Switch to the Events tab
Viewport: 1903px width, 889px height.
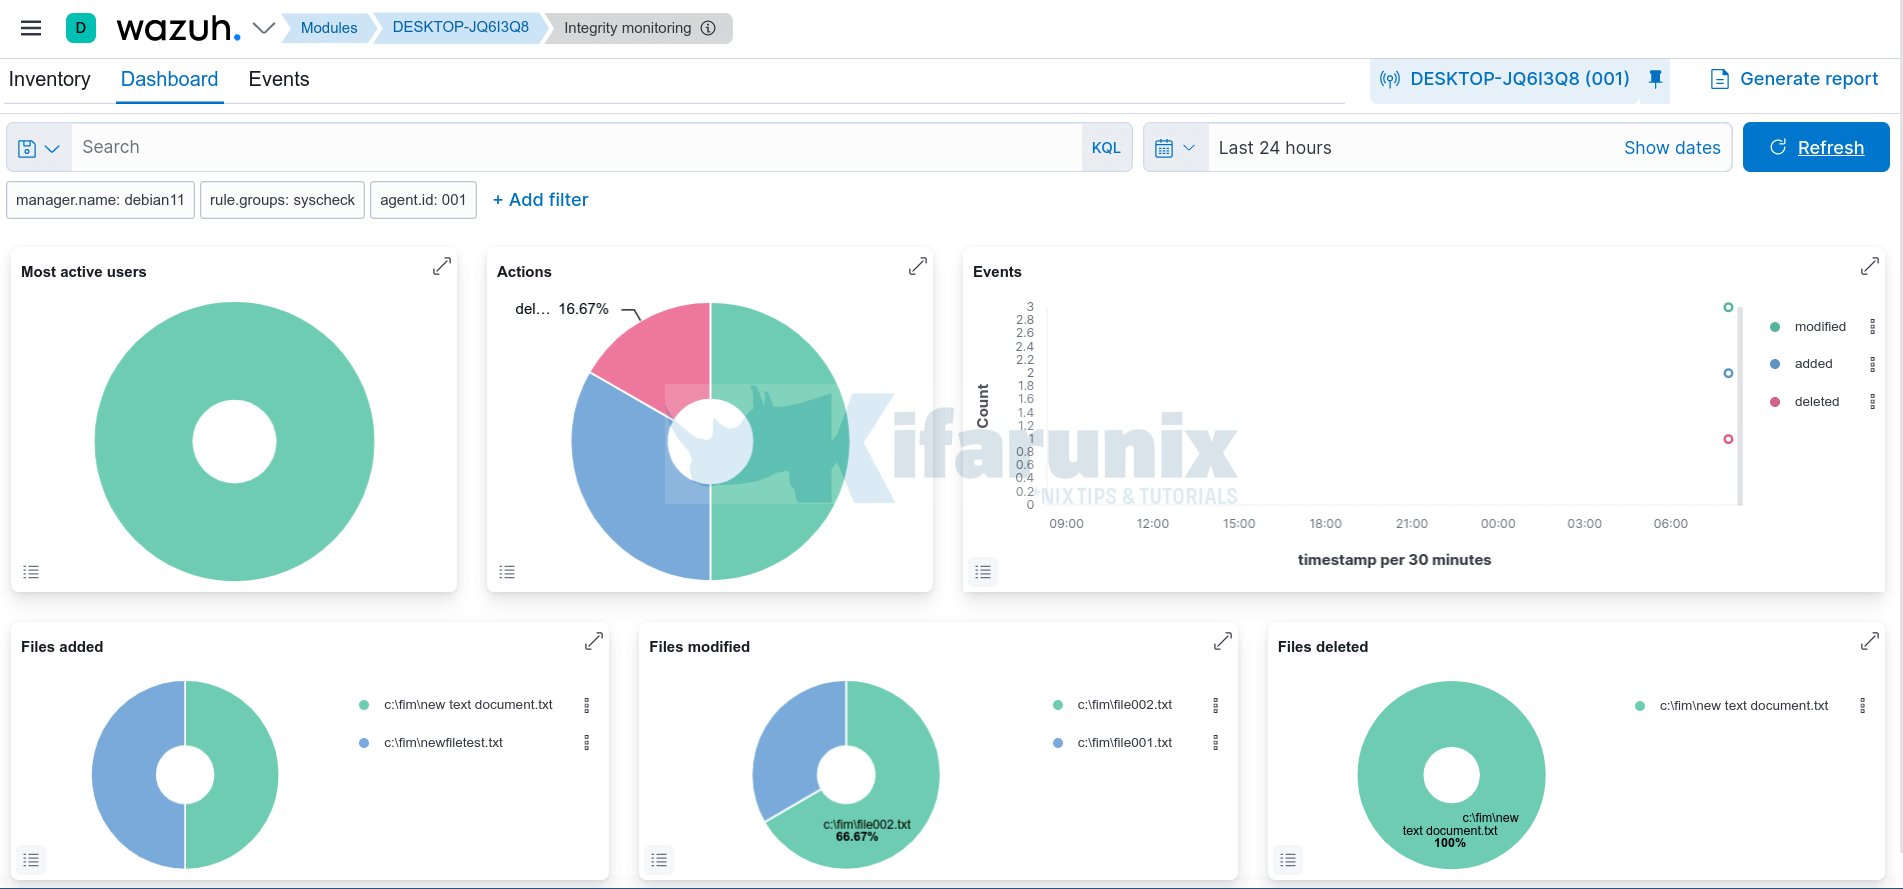point(278,80)
